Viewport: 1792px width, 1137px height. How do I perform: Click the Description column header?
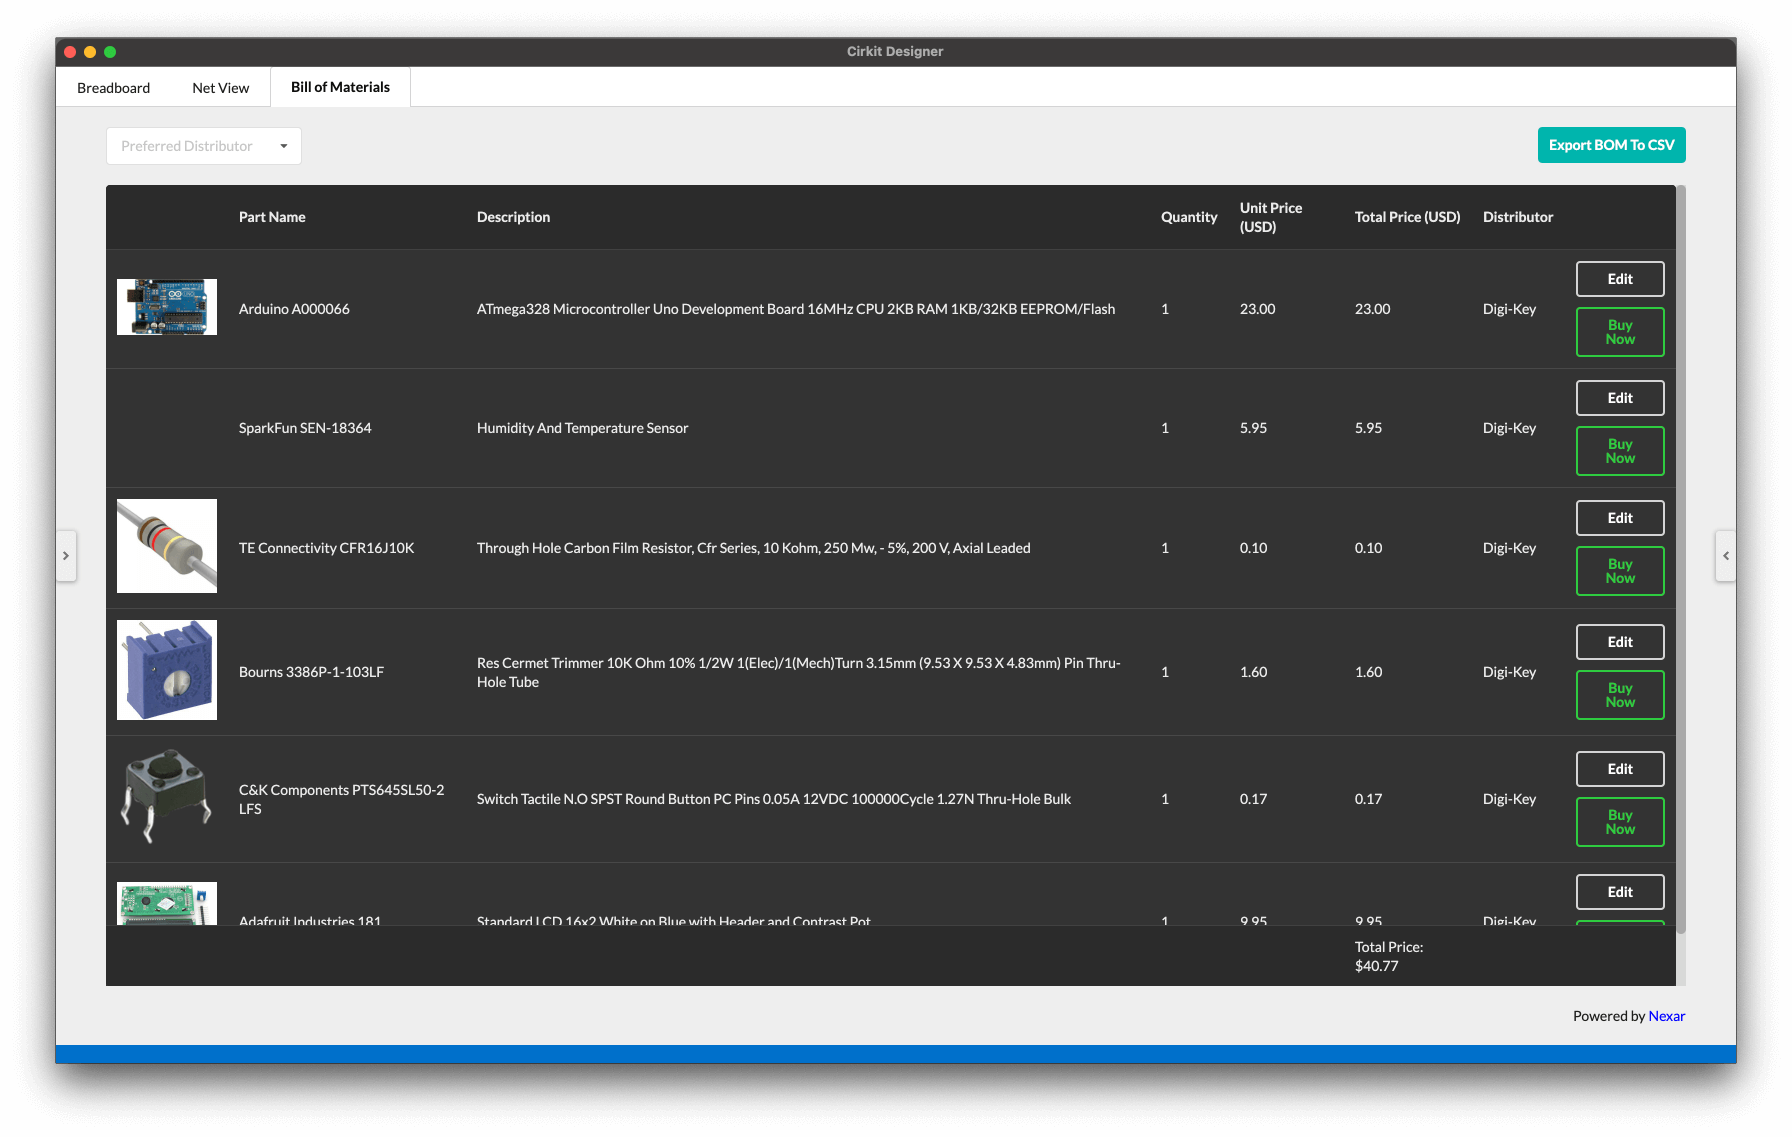click(x=513, y=217)
